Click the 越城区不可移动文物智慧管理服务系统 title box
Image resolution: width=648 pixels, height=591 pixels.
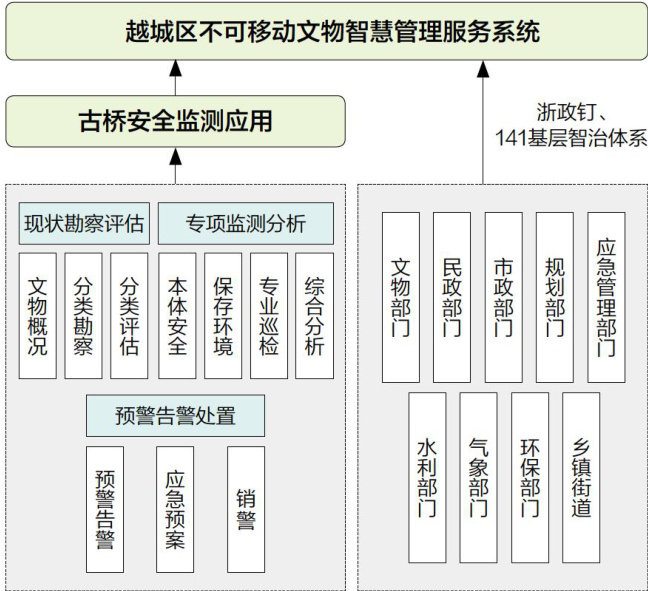pyautogui.click(x=324, y=32)
